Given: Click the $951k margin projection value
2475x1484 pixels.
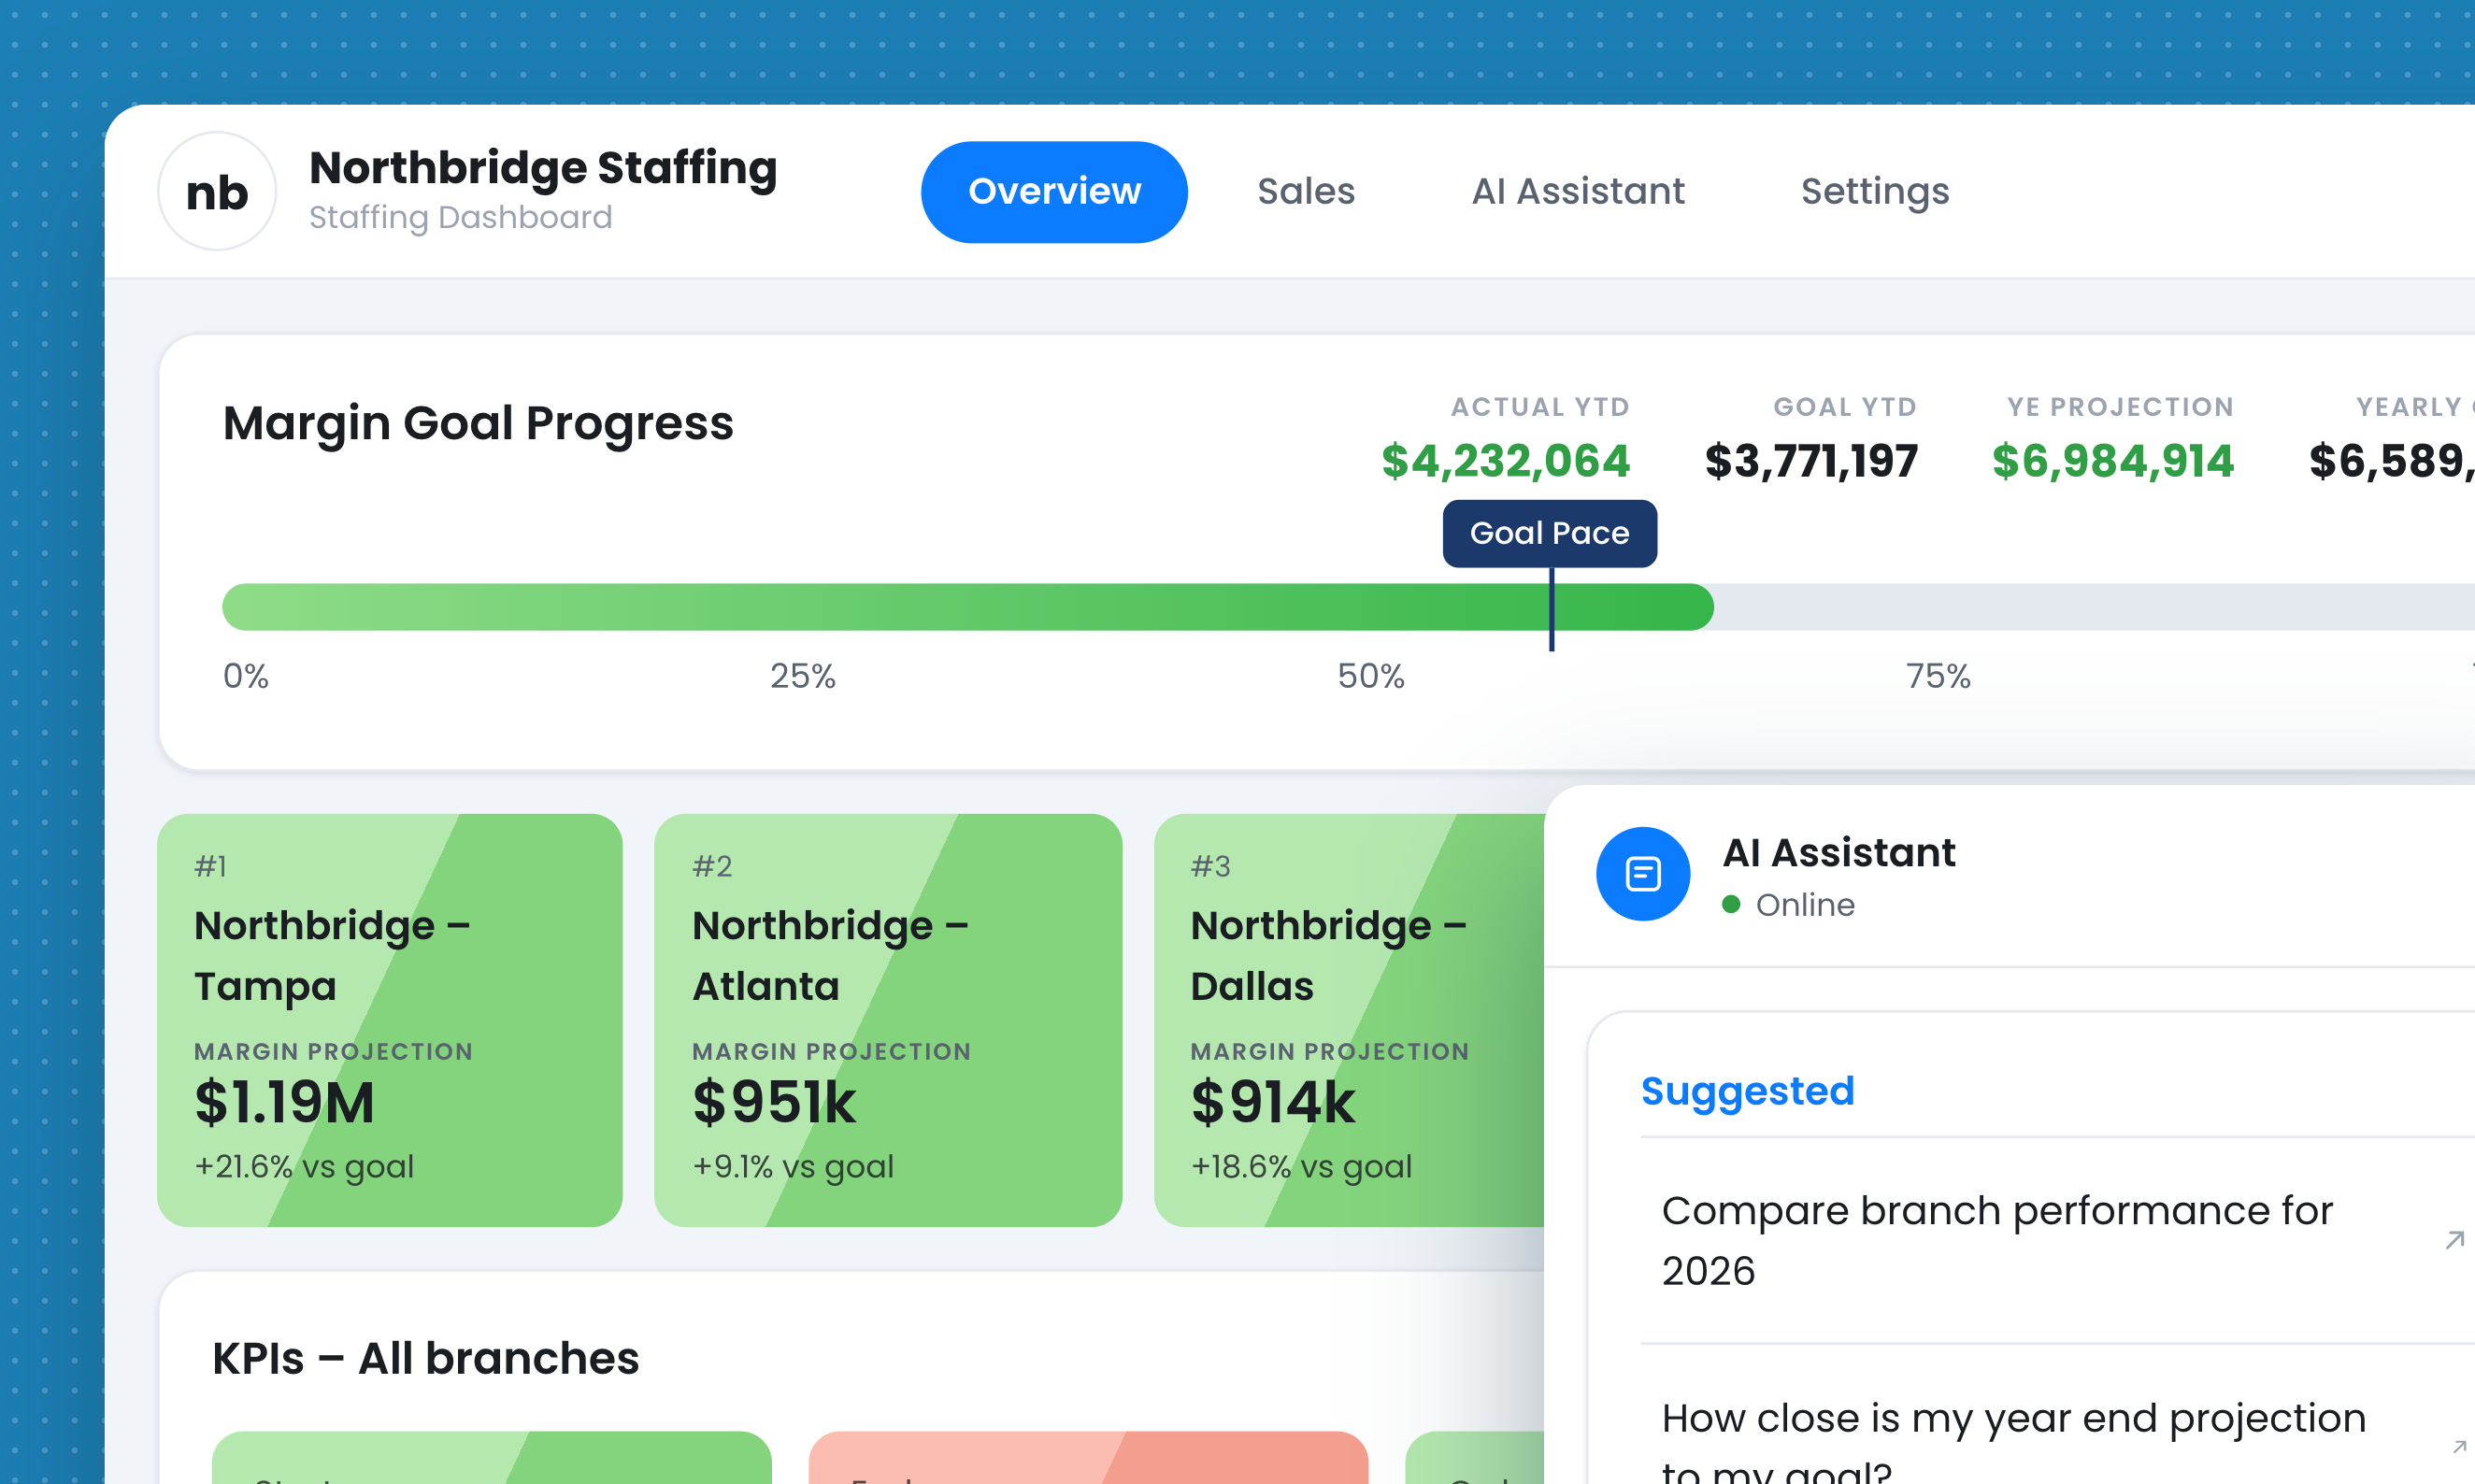Looking at the screenshot, I should click(774, 1103).
